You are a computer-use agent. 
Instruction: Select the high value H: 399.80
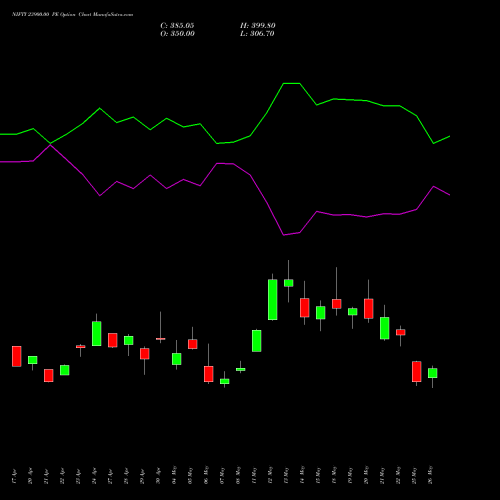(258, 26)
